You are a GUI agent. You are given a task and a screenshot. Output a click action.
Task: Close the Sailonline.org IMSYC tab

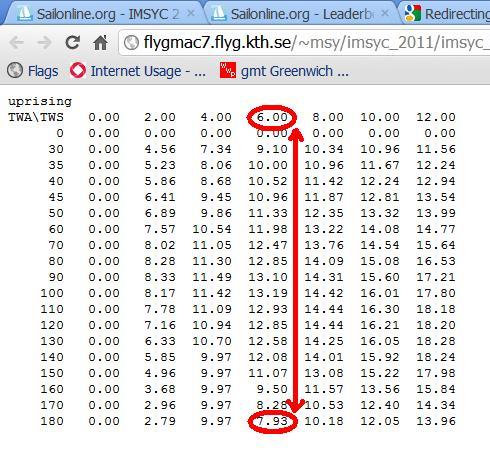(x=191, y=13)
